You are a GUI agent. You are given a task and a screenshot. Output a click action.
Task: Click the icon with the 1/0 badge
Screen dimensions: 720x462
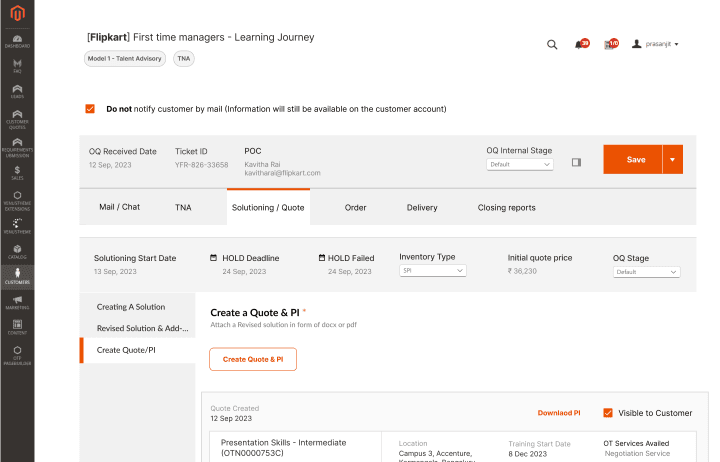coord(609,45)
